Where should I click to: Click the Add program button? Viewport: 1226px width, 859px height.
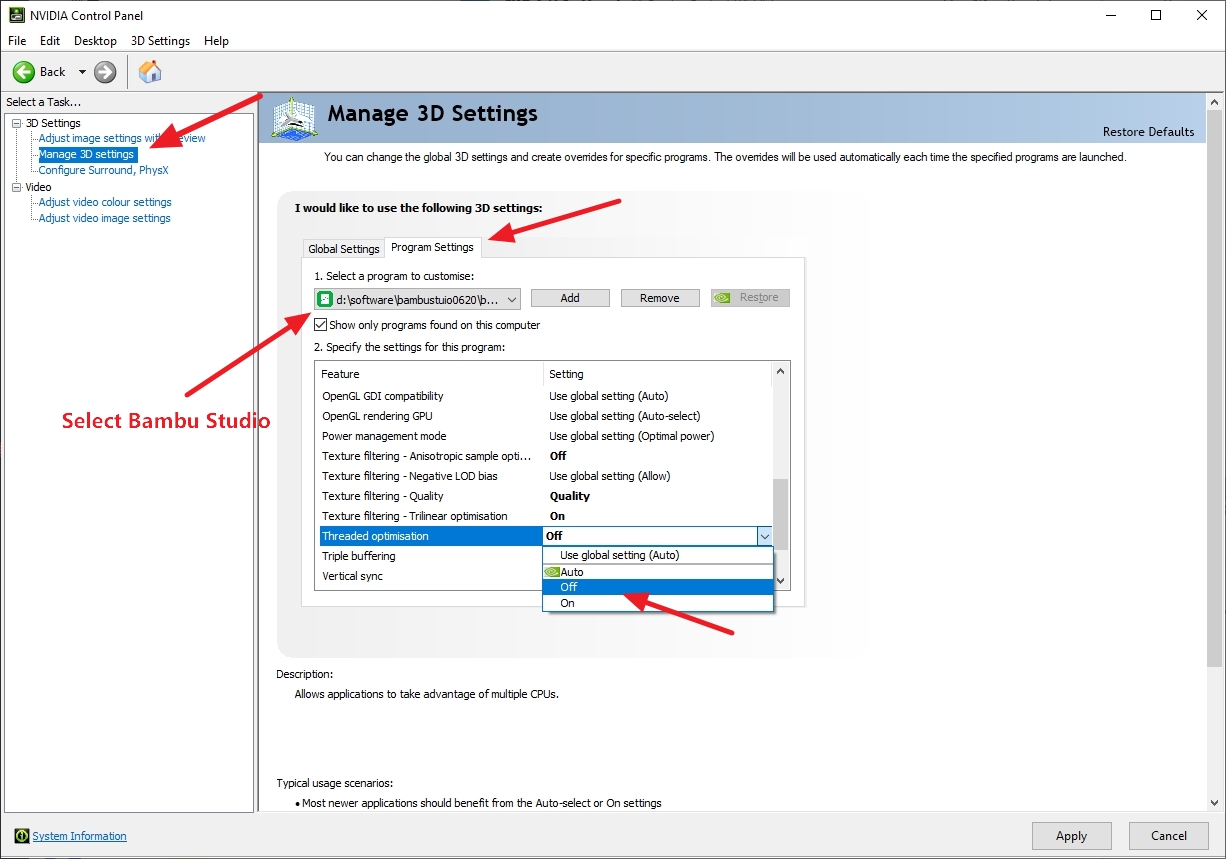pyautogui.click(x=570, y=298)
